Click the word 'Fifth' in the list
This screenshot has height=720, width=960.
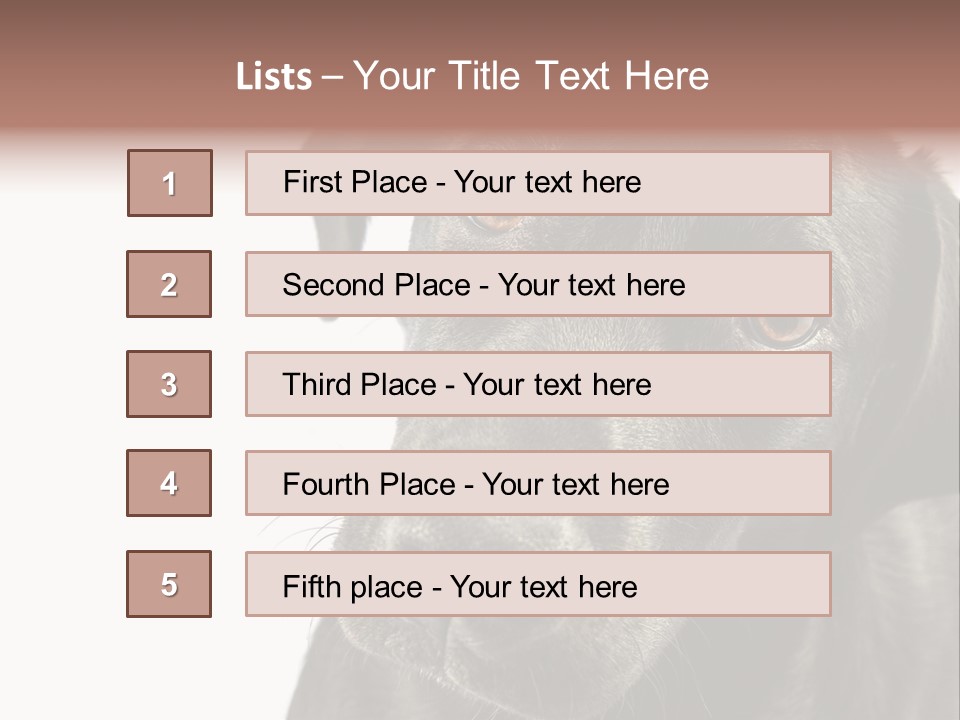[311, 586]
